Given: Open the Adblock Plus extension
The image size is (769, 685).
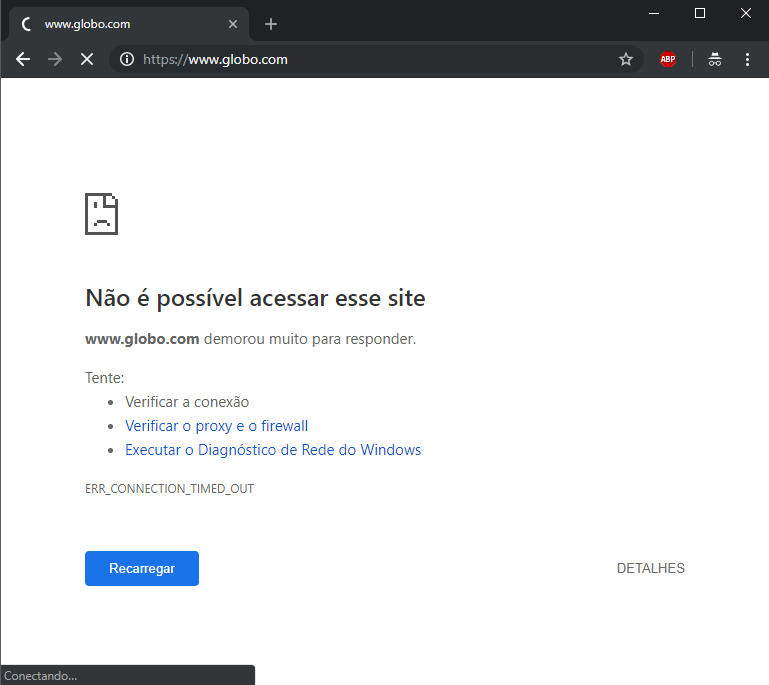Looking at the screenshot, I should pos(668,60).
